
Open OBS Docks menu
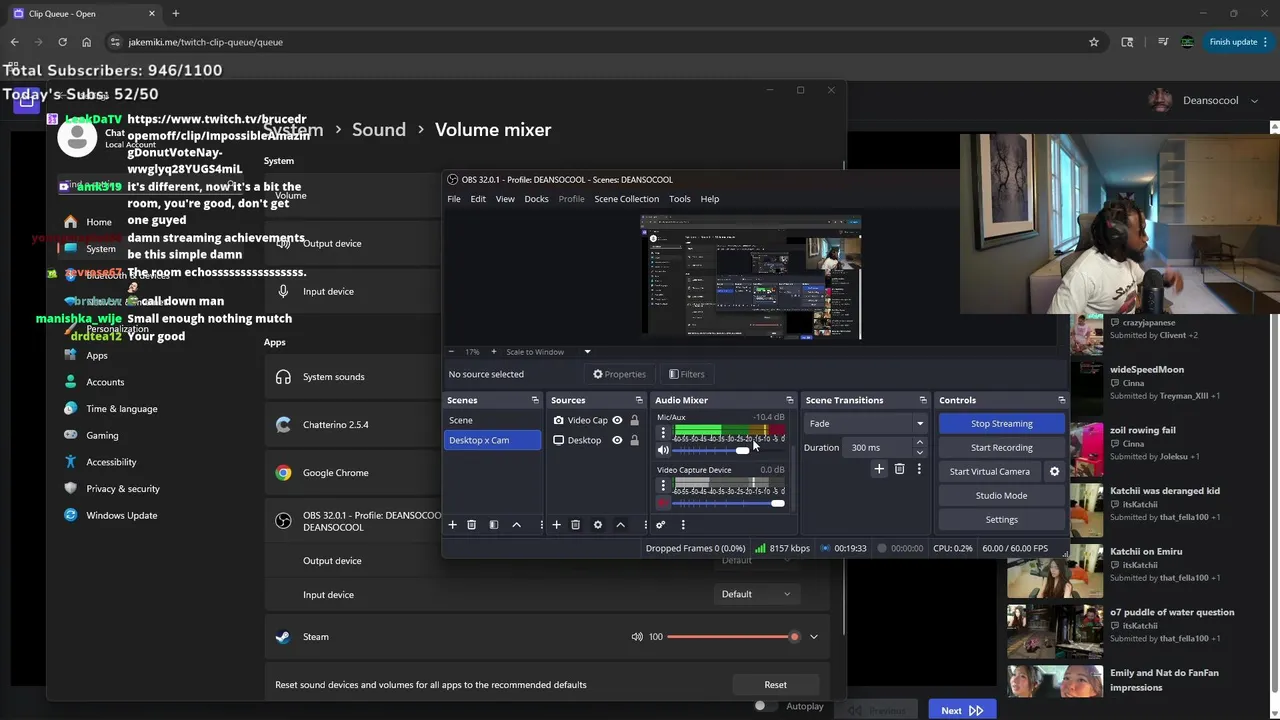(536, 199)
